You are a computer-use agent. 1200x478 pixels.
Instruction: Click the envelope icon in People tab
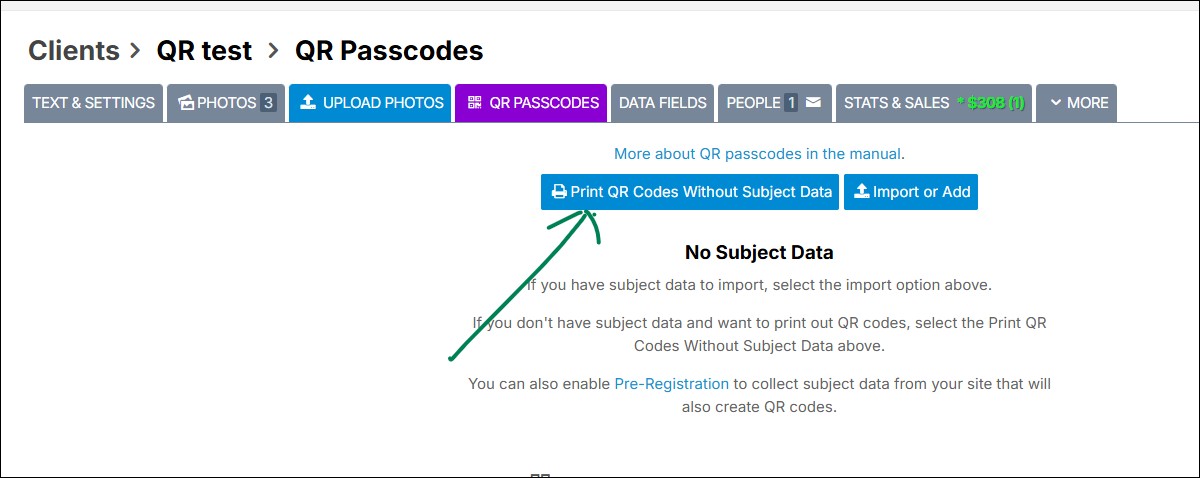pyautogui.click(x=814, y=103)
